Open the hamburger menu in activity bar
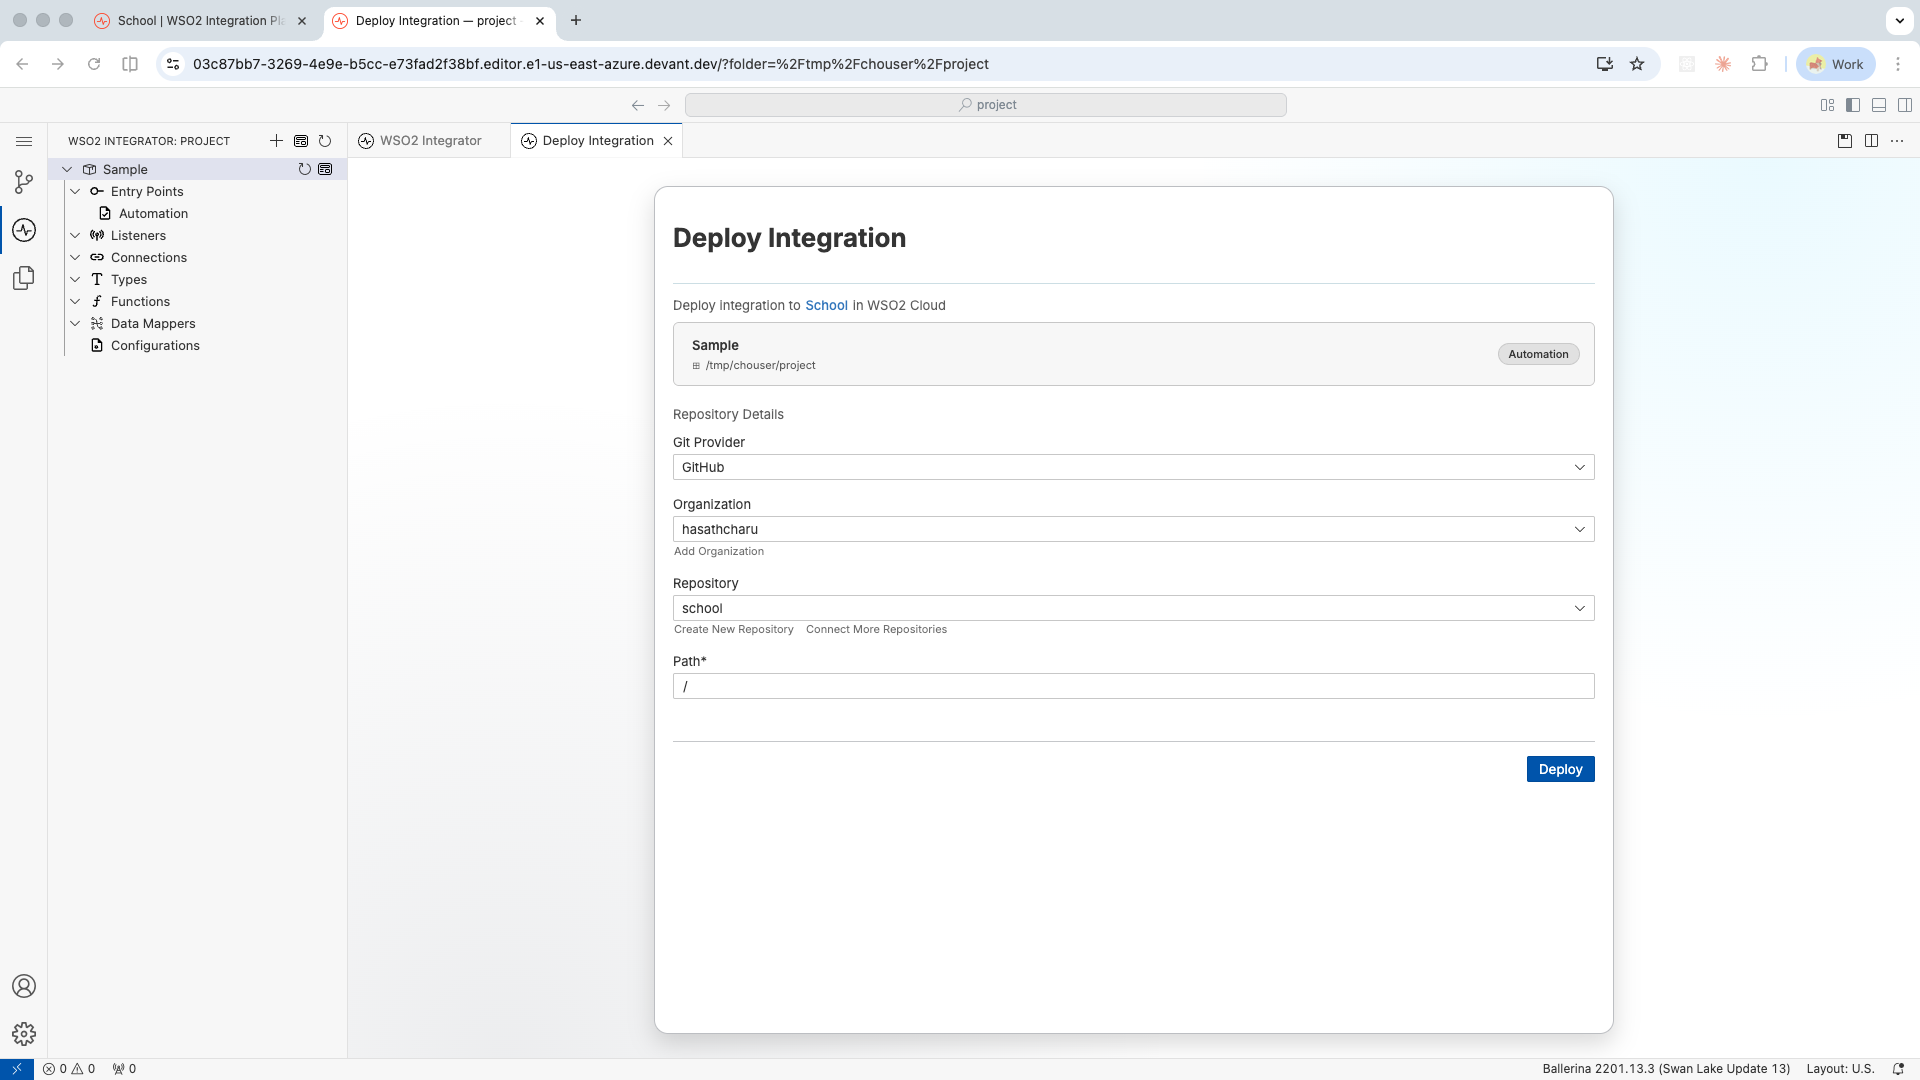The image size is (1920, 1080). 24,141
